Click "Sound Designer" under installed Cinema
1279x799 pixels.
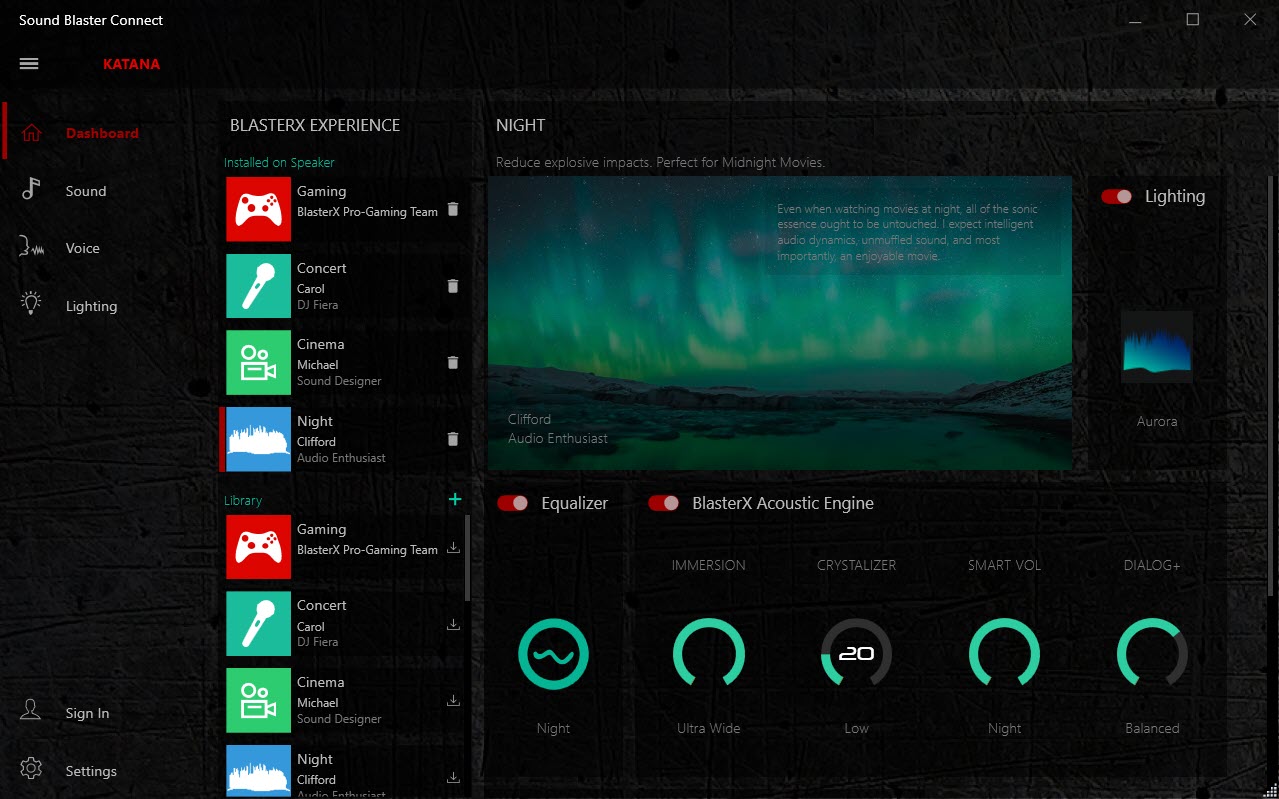click(x=339, y=381)
